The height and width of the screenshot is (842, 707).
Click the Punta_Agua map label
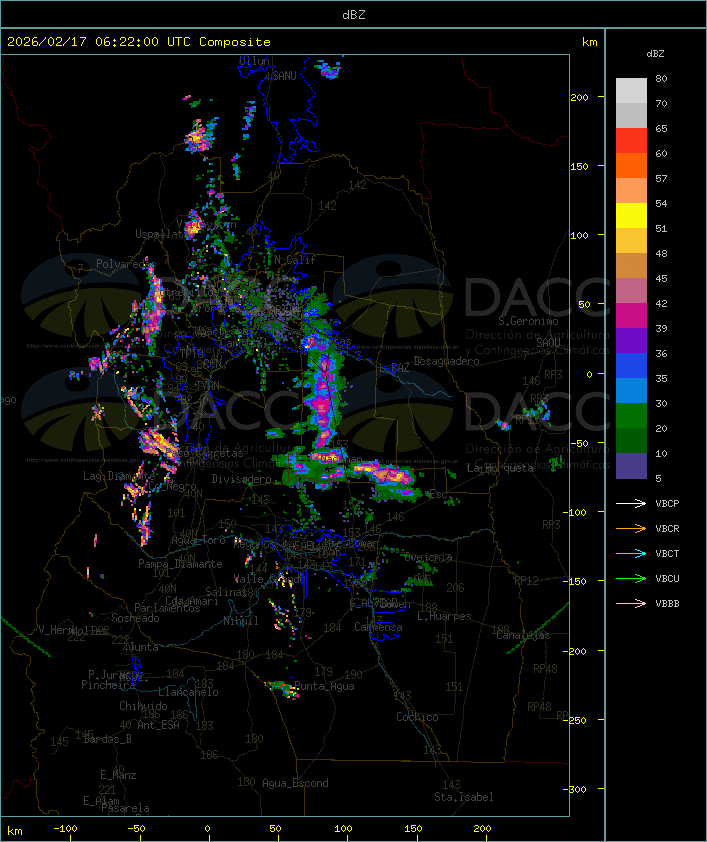coord(324,686)
